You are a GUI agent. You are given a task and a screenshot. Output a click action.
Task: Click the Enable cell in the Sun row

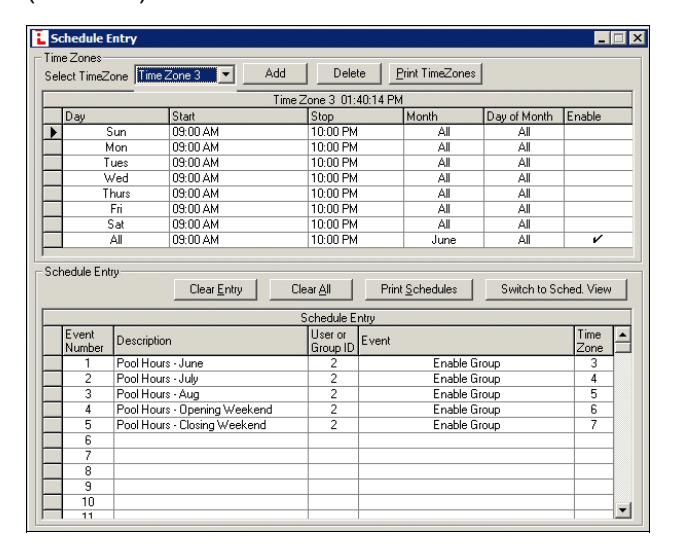pos(598,132)
